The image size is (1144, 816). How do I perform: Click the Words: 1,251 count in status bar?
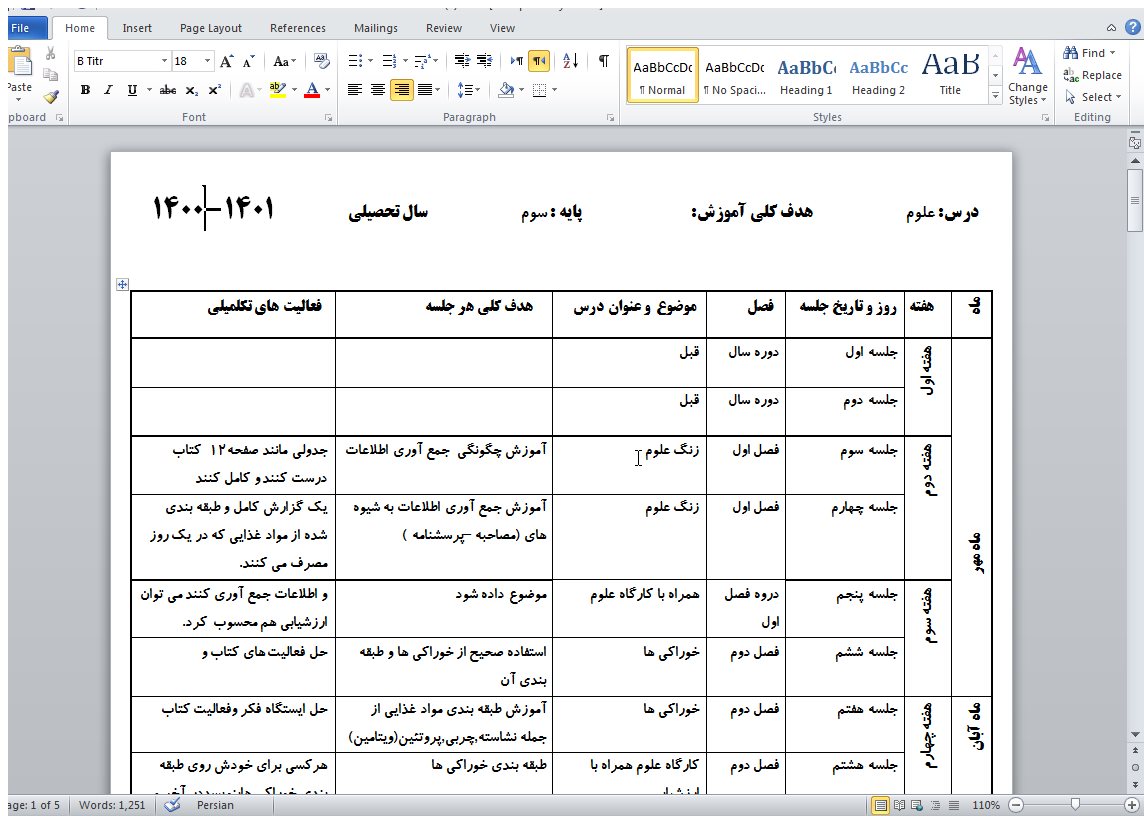(x=112, y=805)
